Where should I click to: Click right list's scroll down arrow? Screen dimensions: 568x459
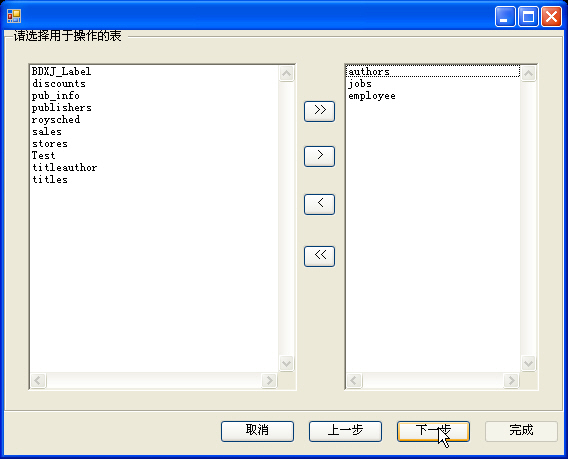pos(529,363)
